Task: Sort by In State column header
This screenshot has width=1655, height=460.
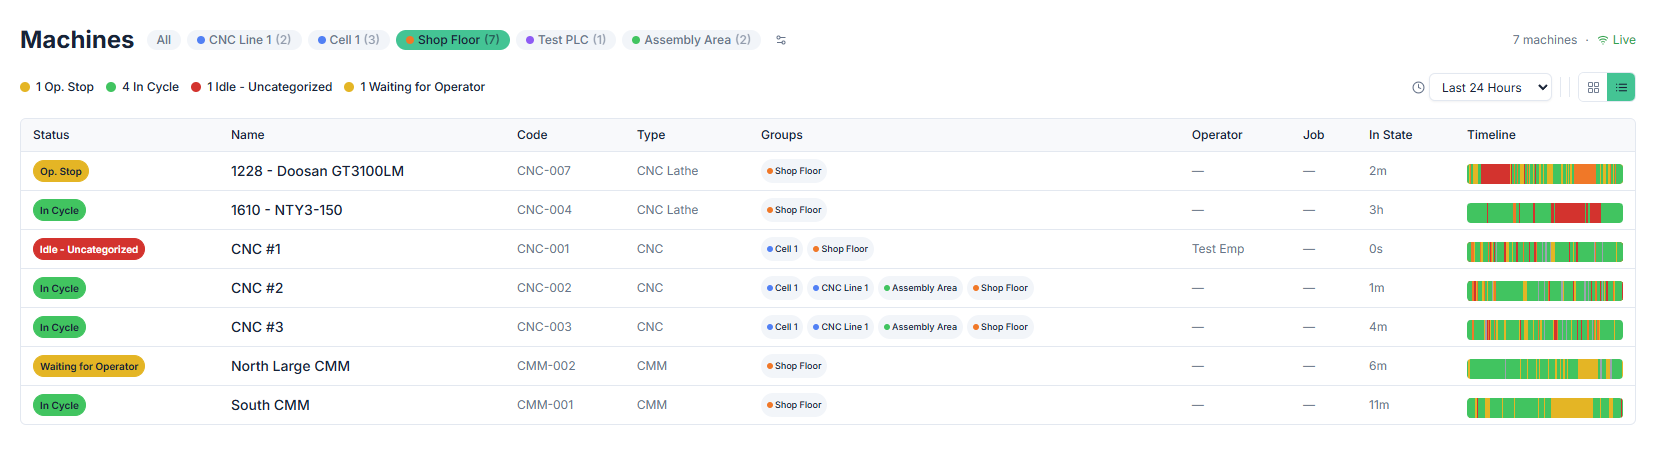Action: [1391, 135]
